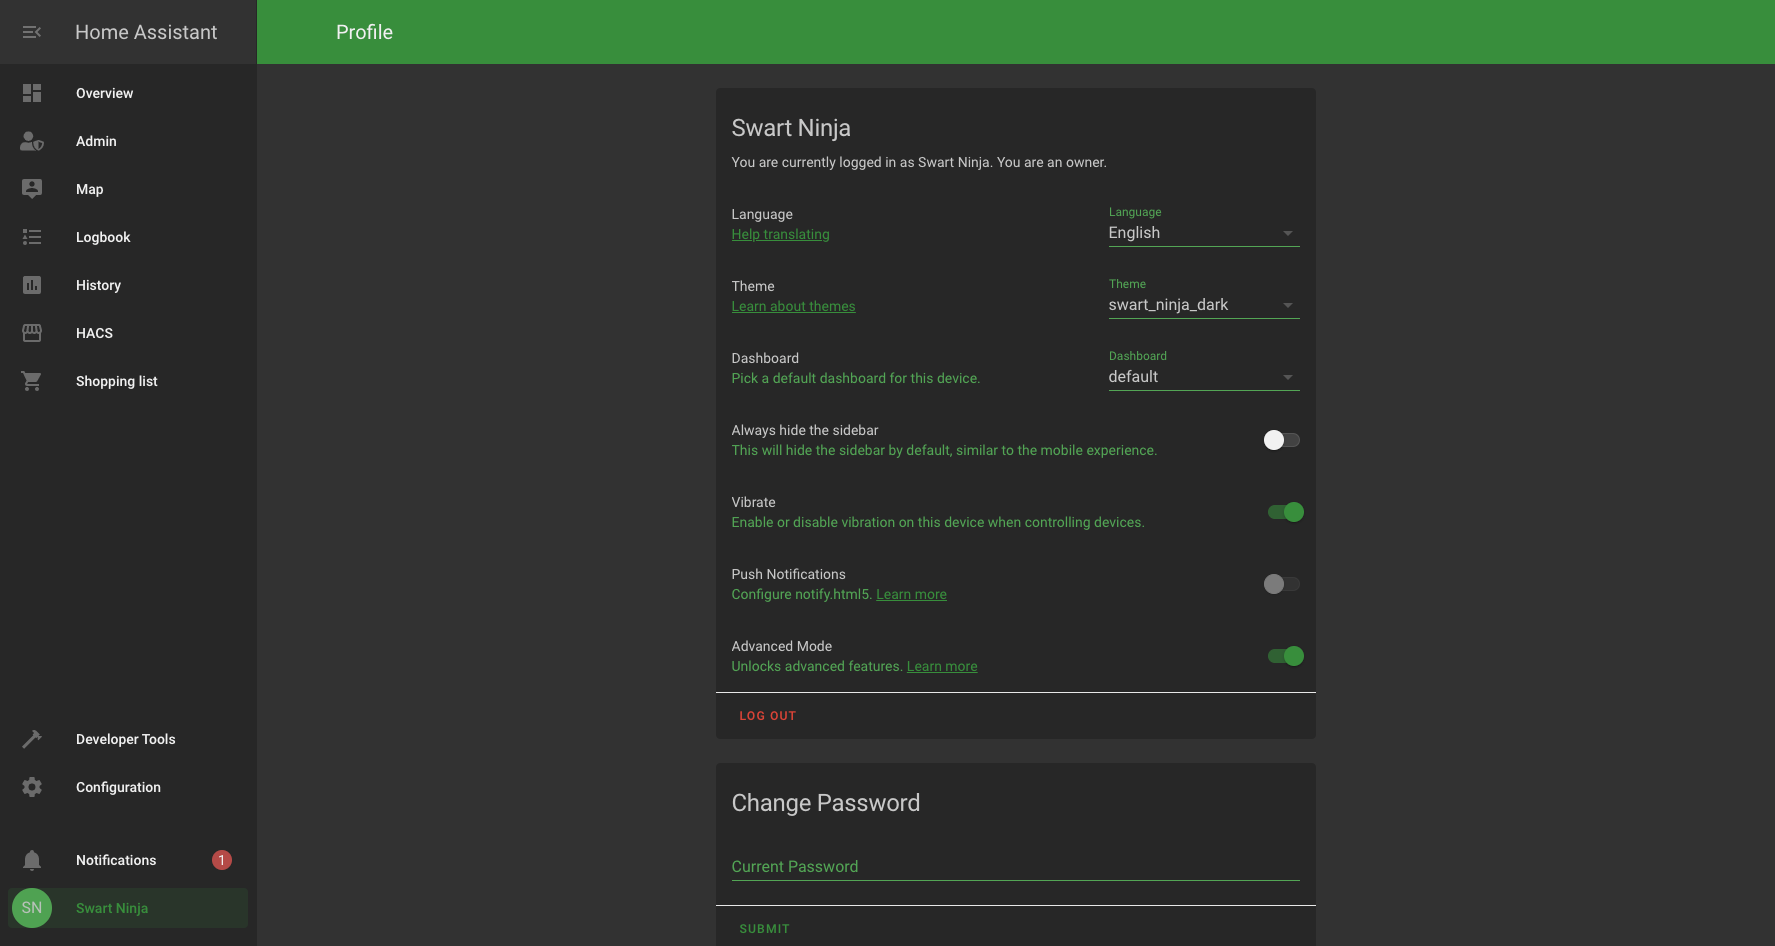1775x946 pixels.
Task: Click the 'Vibrate' setting label
Action: (x=753, y=502)
